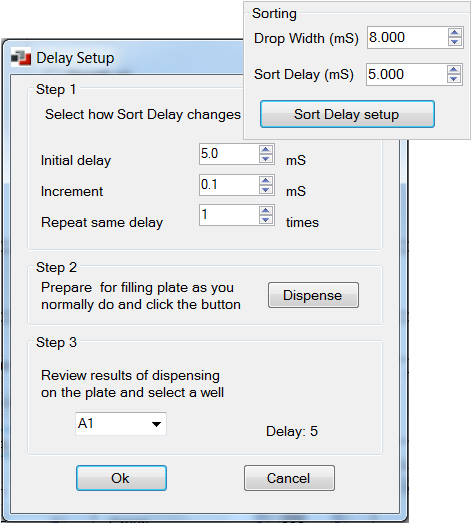Click the Cancel button
Image resolution: width=473 pixels, height=523 pixels.
coord(289,478)
